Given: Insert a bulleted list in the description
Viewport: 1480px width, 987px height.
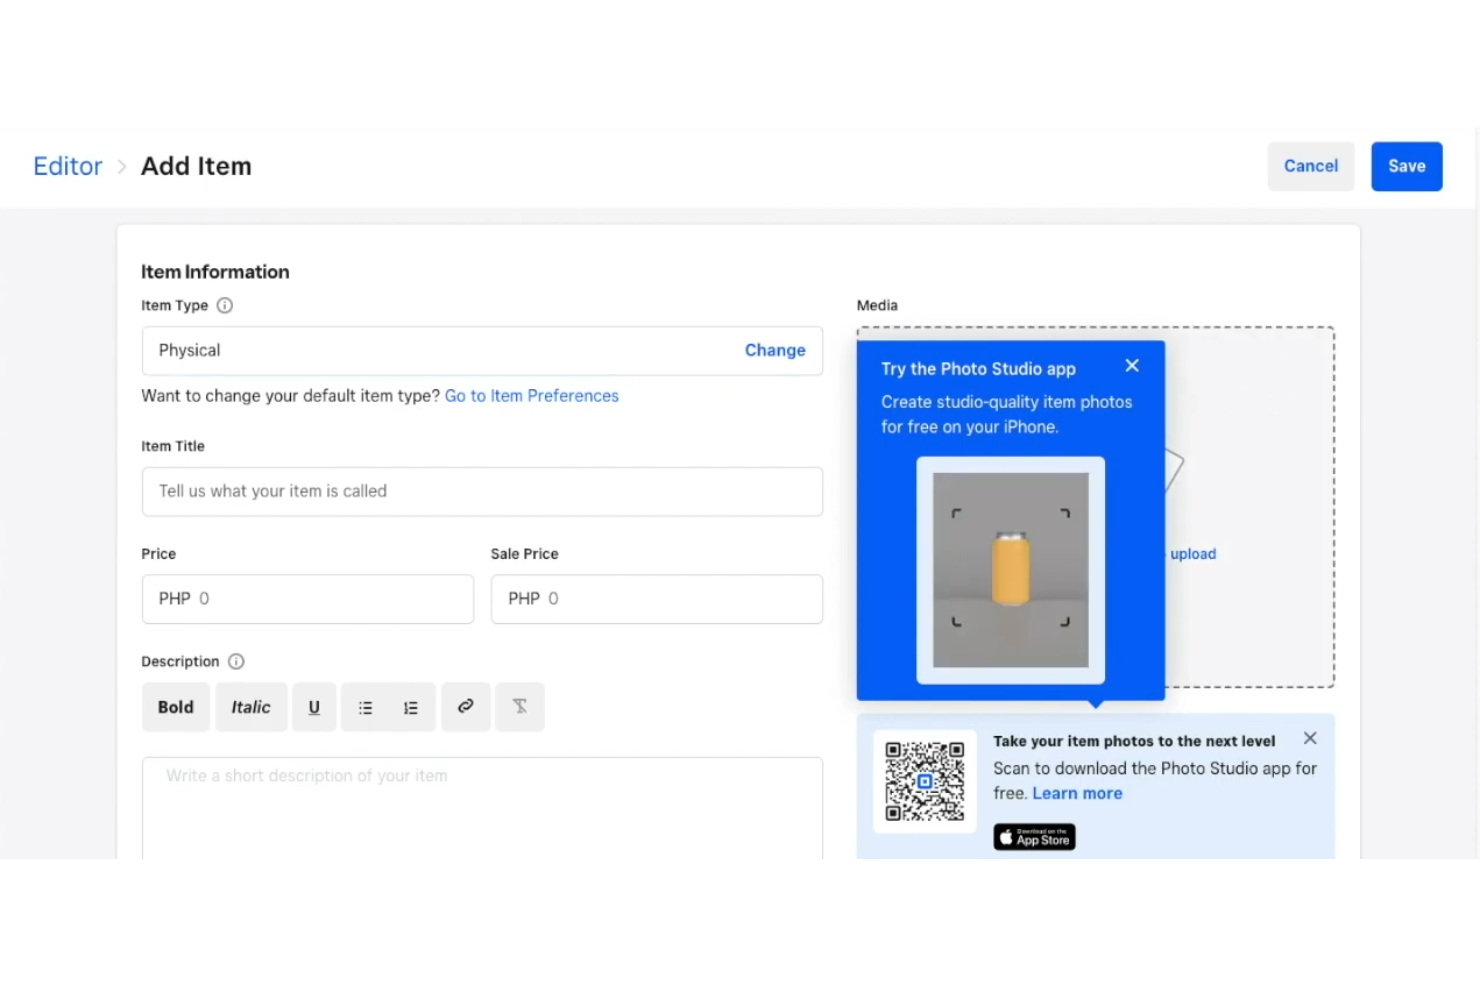Looking at the screenshot, I should [x=365, y=706].
